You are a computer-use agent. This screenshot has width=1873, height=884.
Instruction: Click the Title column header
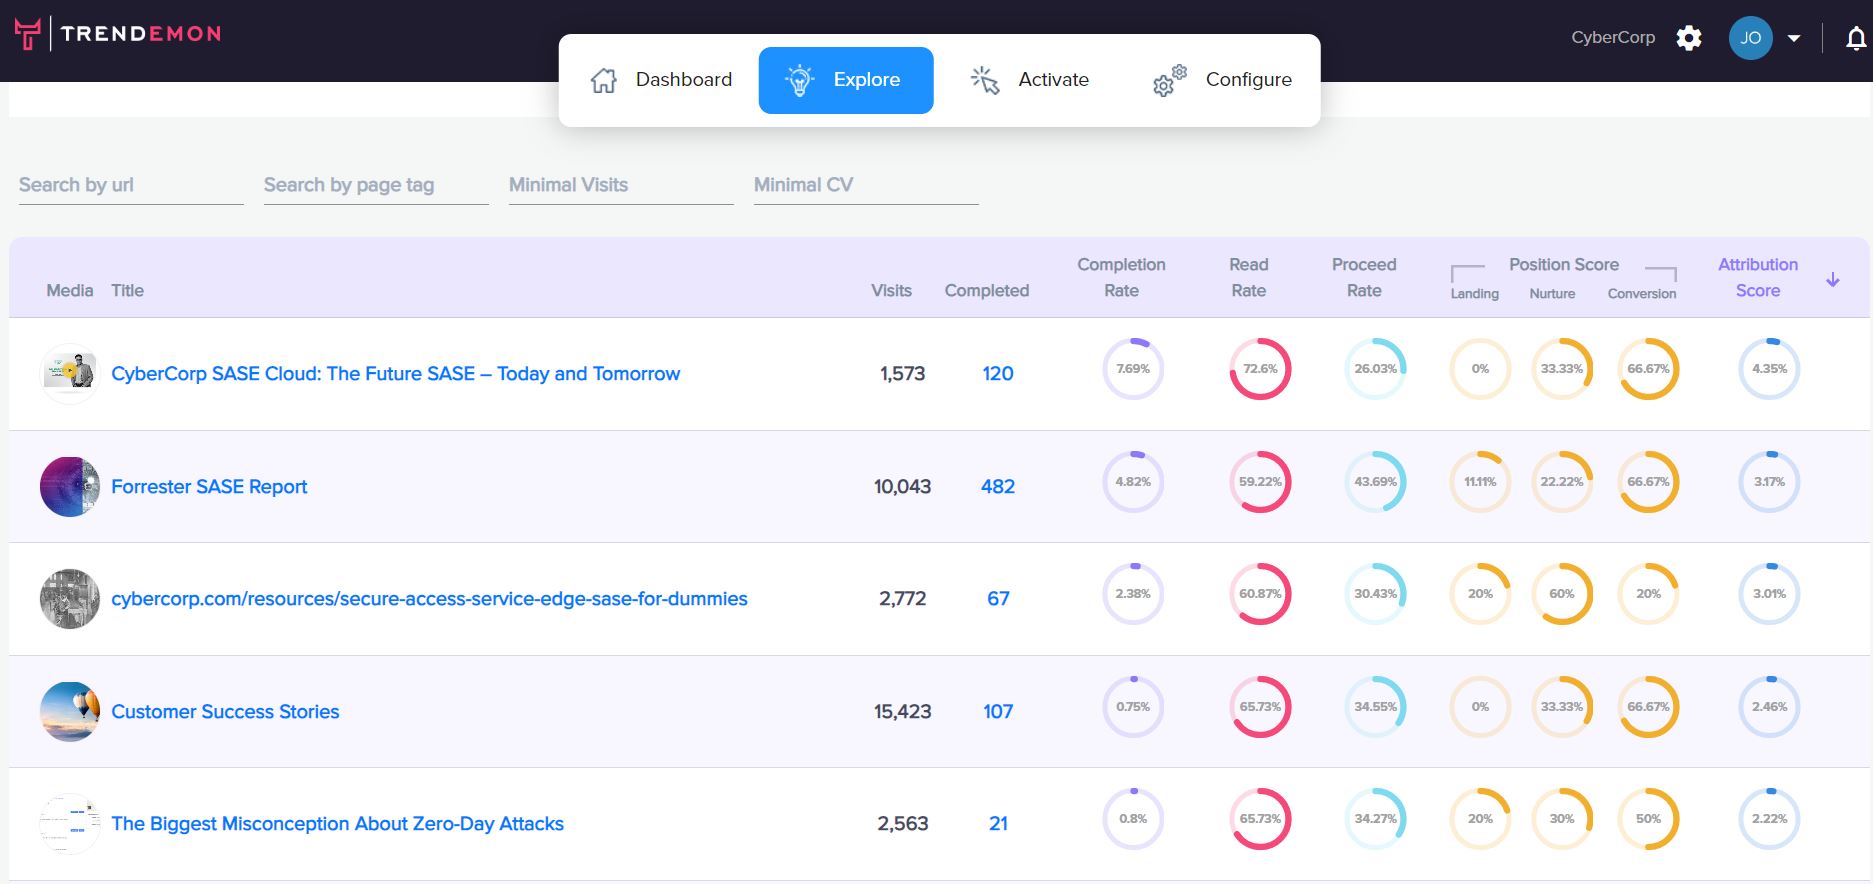127,290
